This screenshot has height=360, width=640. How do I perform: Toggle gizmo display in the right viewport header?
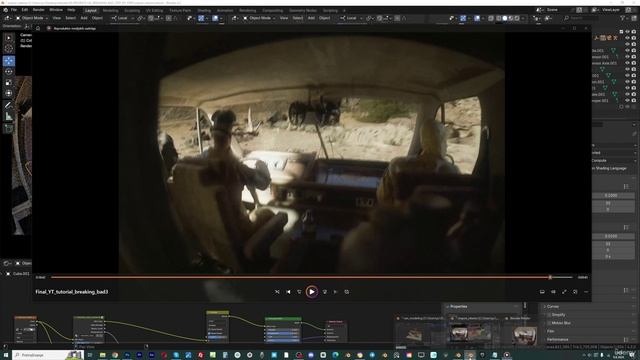click(463, 18)
